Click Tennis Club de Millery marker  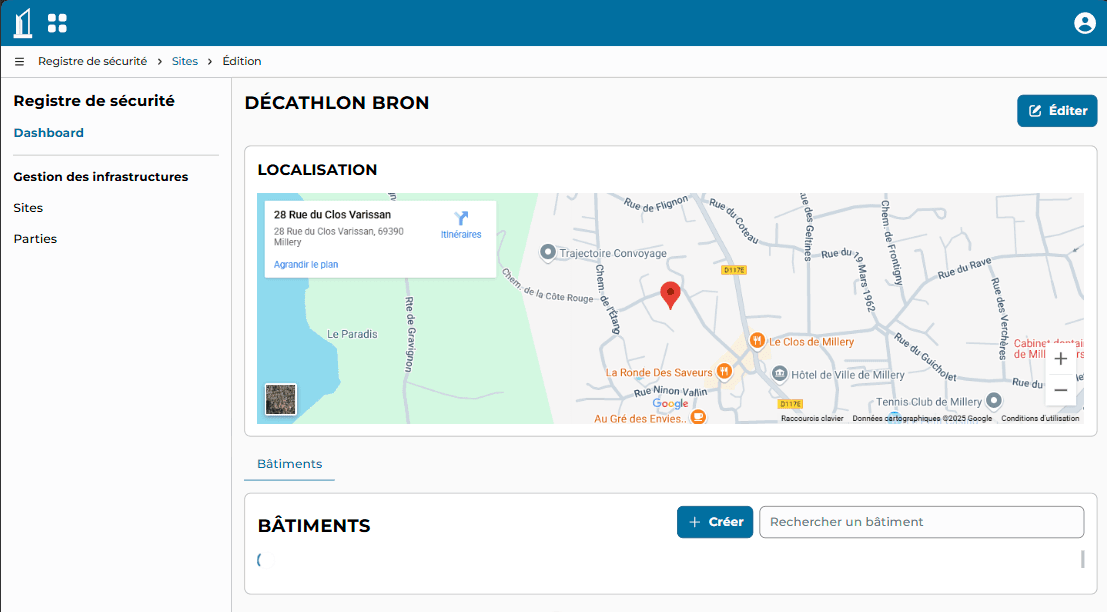click(x=993, y=401)
